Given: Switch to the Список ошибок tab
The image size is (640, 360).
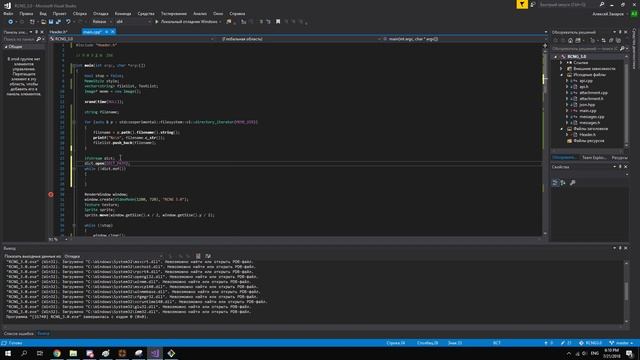Looking at the screenshot, I should tap(19, 334).
